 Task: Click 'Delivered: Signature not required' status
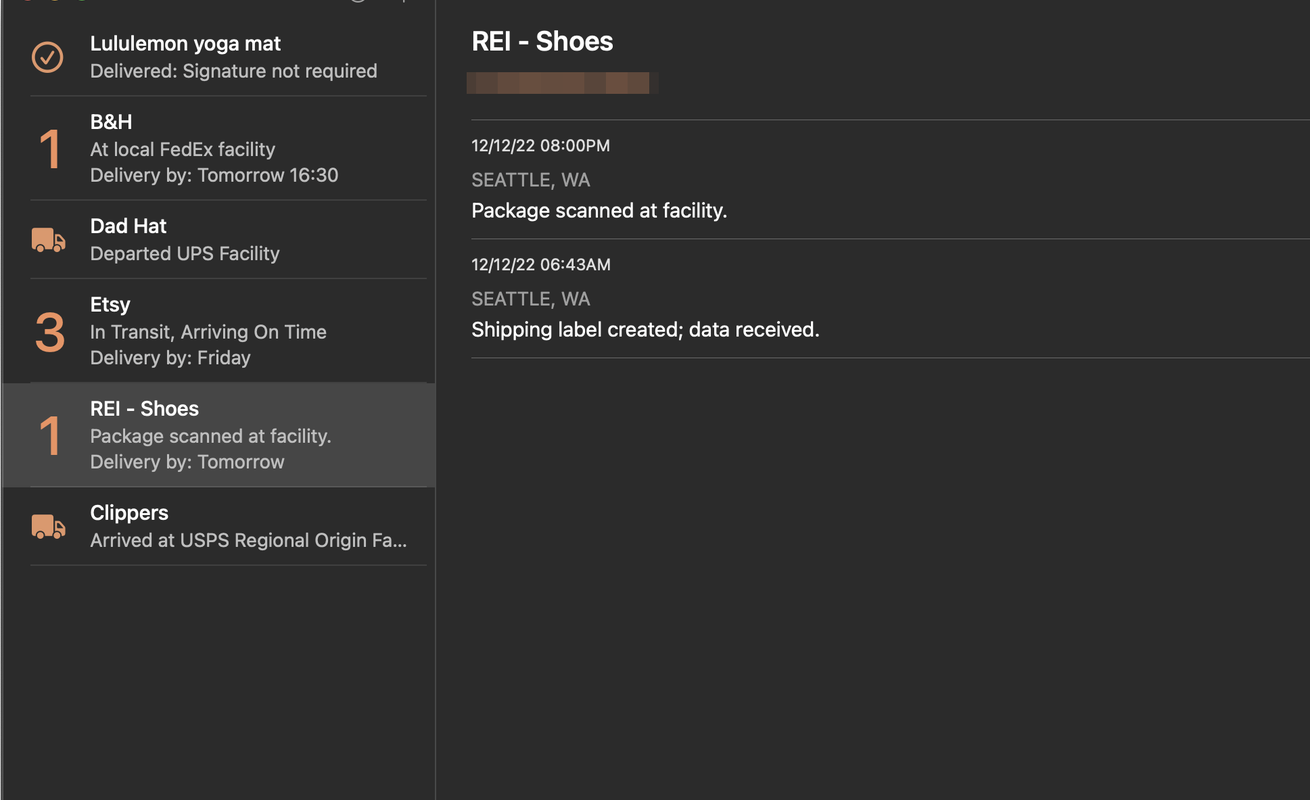click(234, 71)
